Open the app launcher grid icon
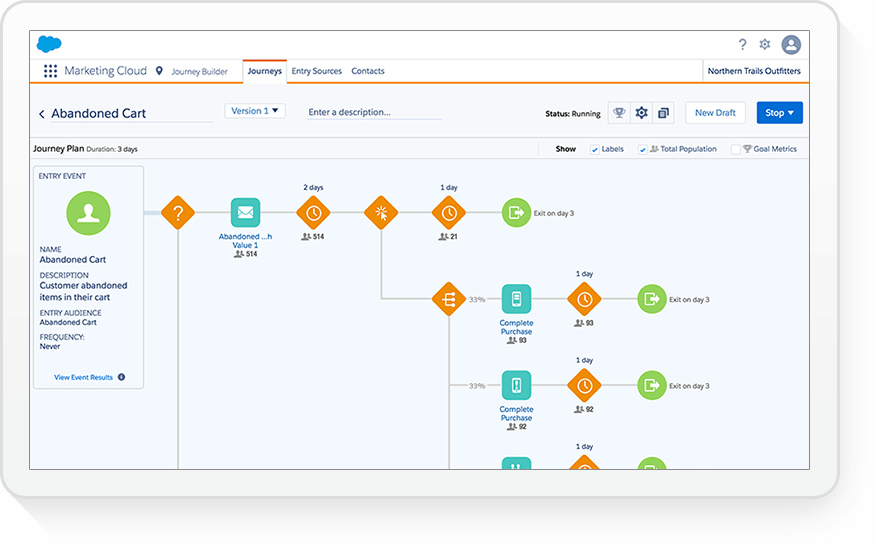Image resolution: width=876 pixels, height=547 pixels. click(50, 71)
